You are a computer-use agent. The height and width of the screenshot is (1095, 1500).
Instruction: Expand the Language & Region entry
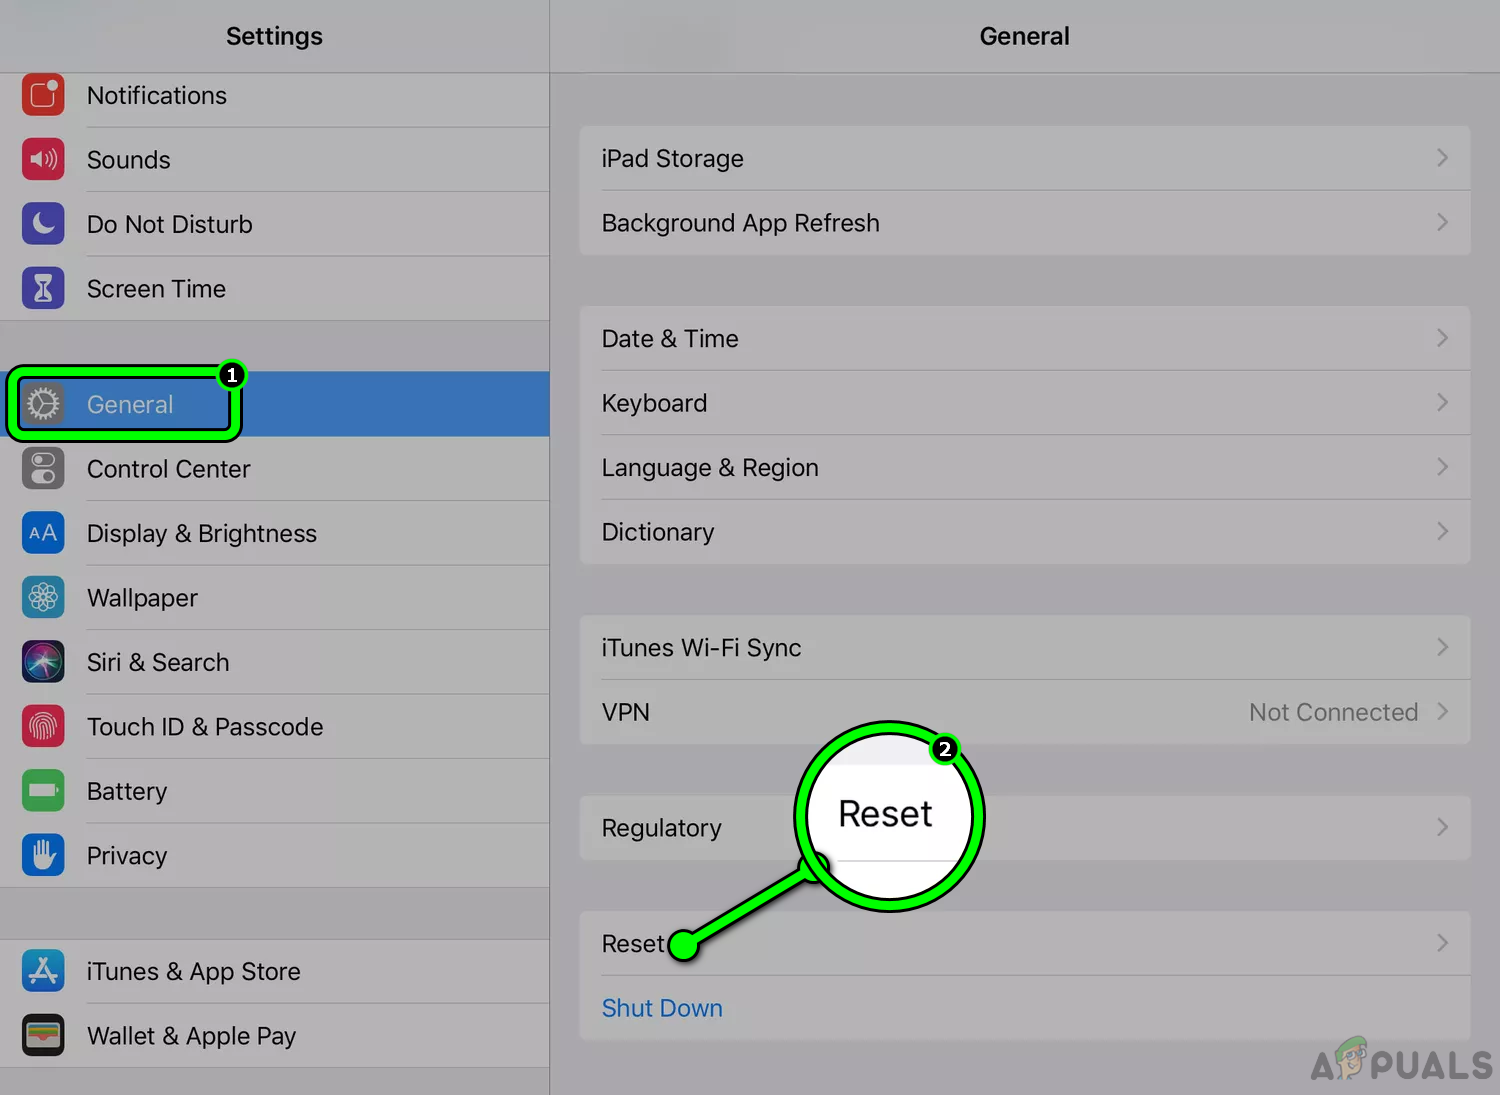1442,467
